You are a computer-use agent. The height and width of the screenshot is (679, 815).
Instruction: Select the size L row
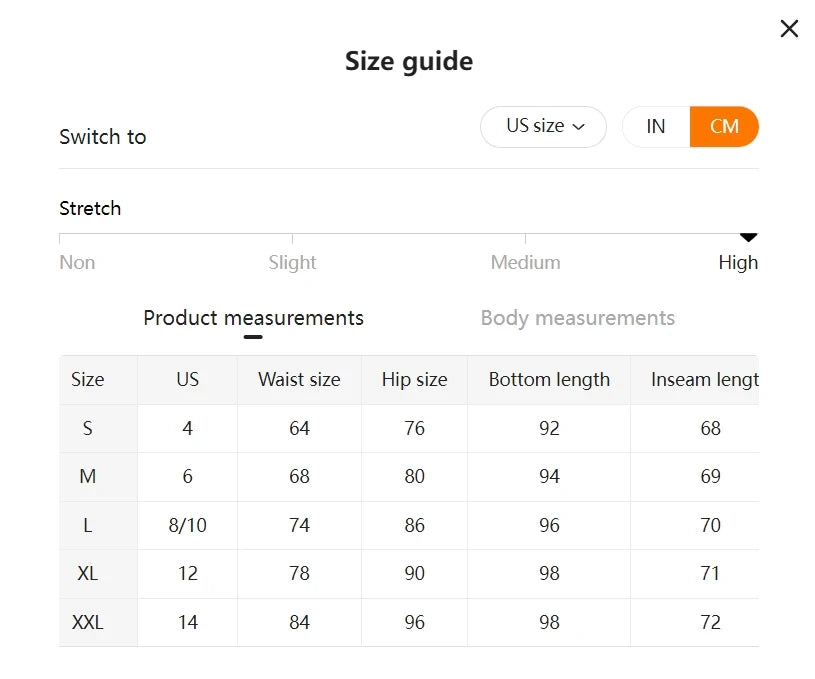click(x=88, y=526)
